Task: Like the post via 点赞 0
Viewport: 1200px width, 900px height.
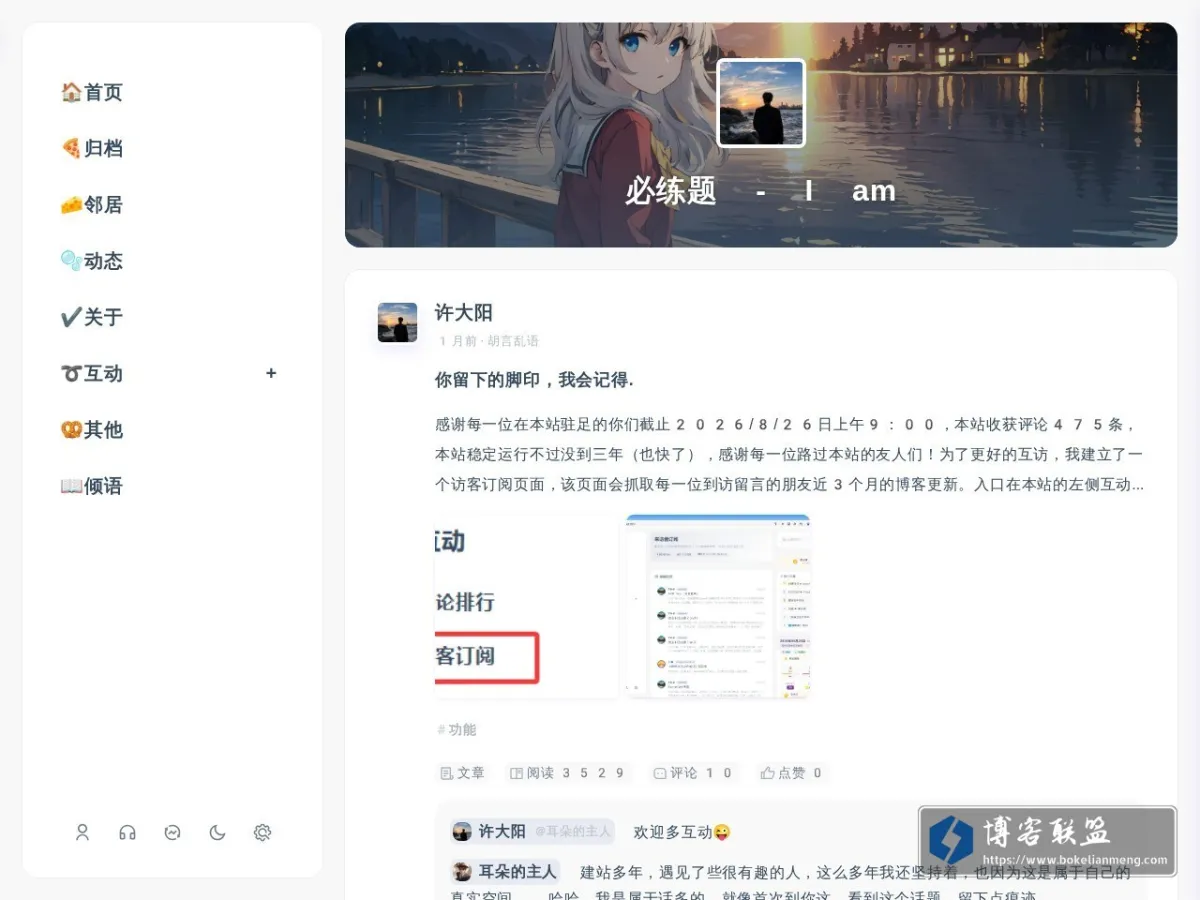Action: (792, 773)
